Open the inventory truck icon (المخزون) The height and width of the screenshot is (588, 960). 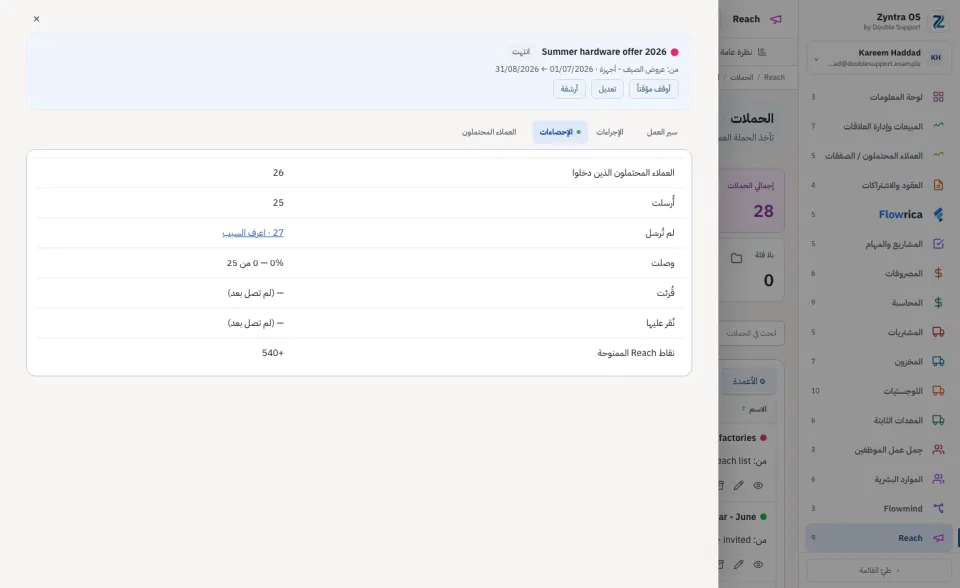coord(938,361)
